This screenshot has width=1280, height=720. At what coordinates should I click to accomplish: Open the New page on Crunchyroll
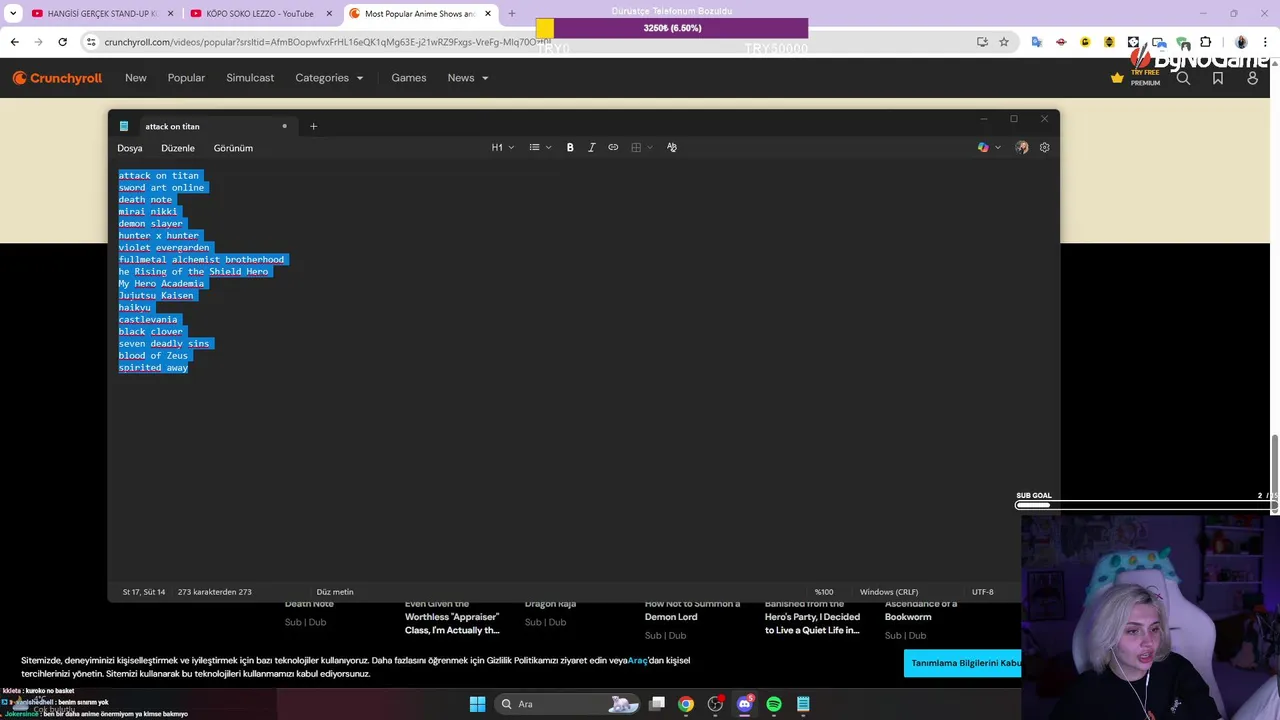click(136, 78)
